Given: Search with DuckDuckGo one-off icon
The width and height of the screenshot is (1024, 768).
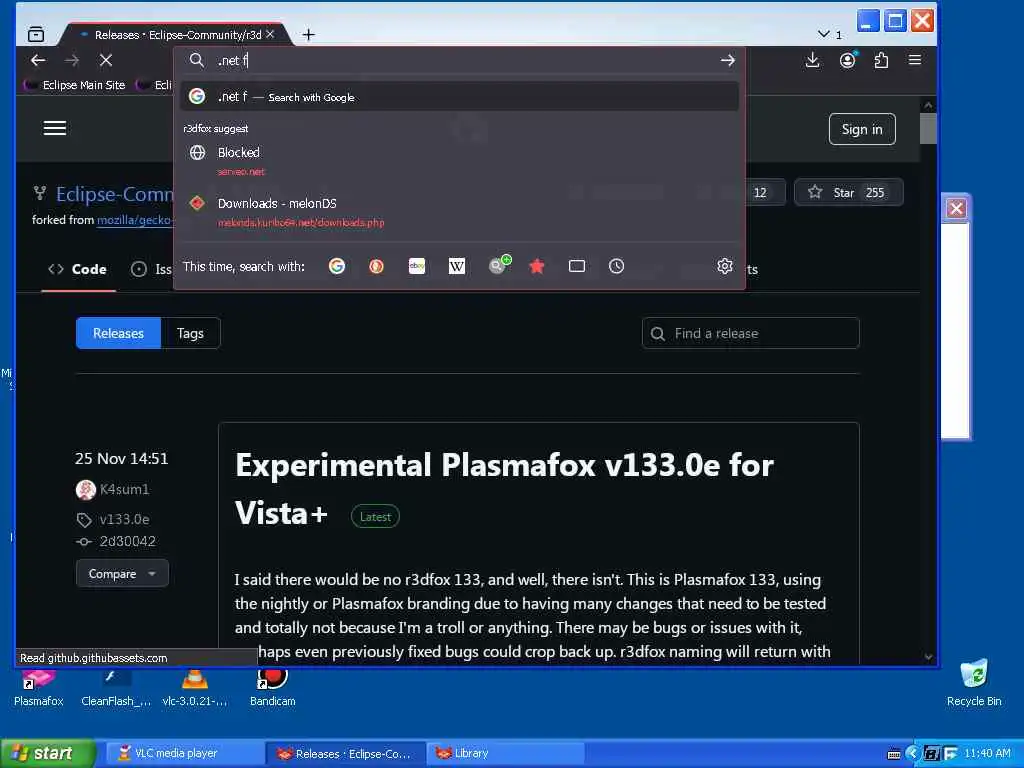Looking at the screenshot, I should click(376, 266).
